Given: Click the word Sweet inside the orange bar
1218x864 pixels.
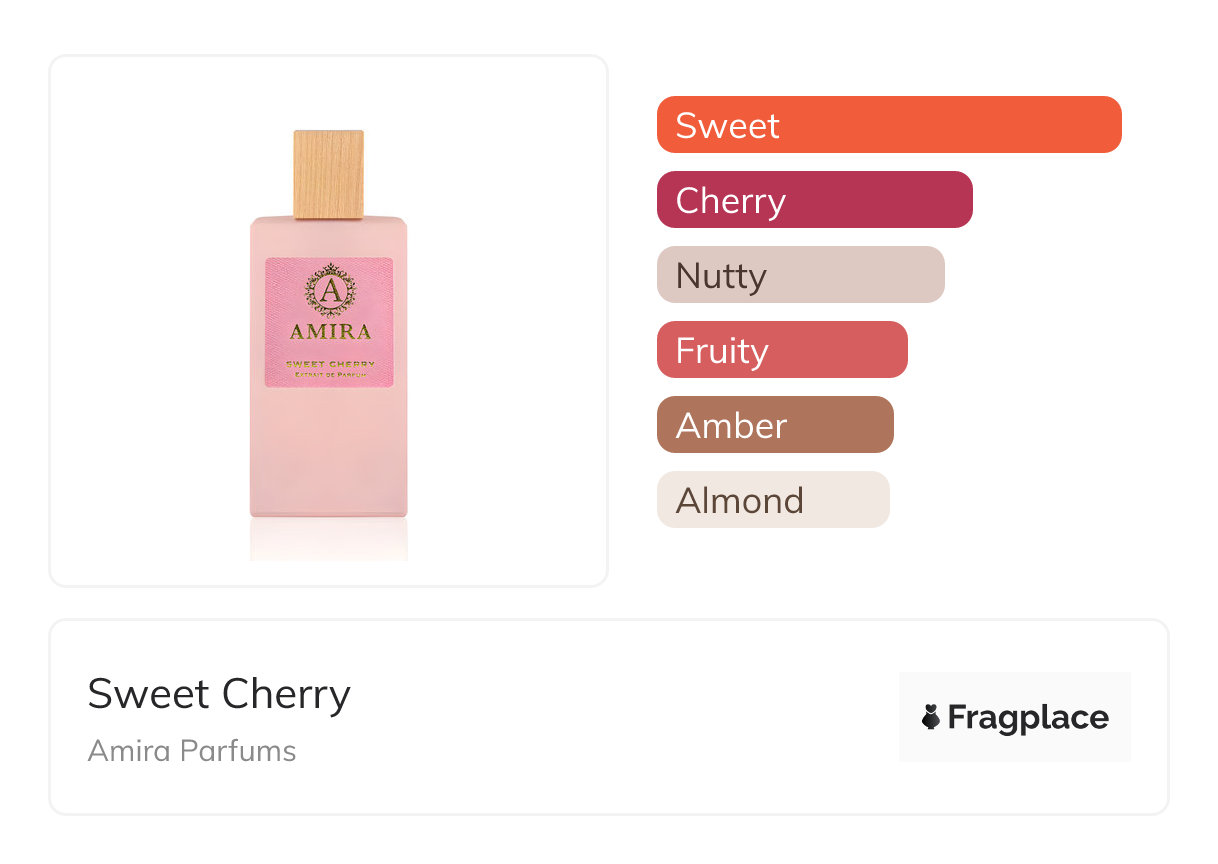Looking at the screenshot, I should pos(727,125).
